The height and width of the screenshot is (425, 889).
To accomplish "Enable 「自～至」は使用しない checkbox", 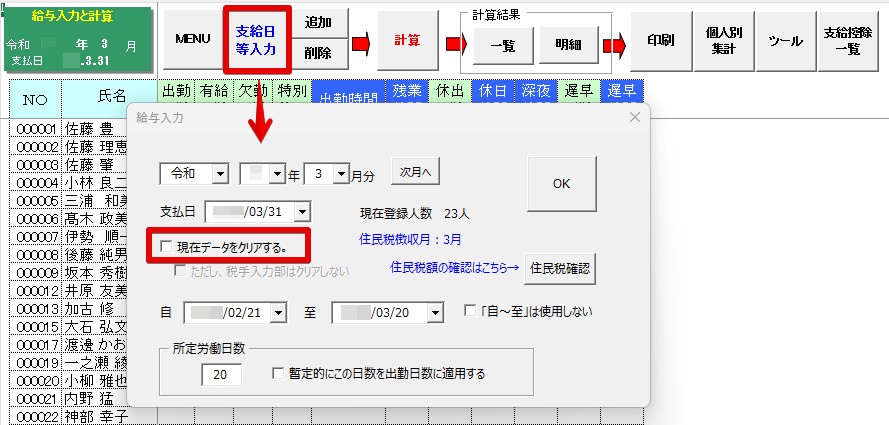I will (x=470, y=312).
